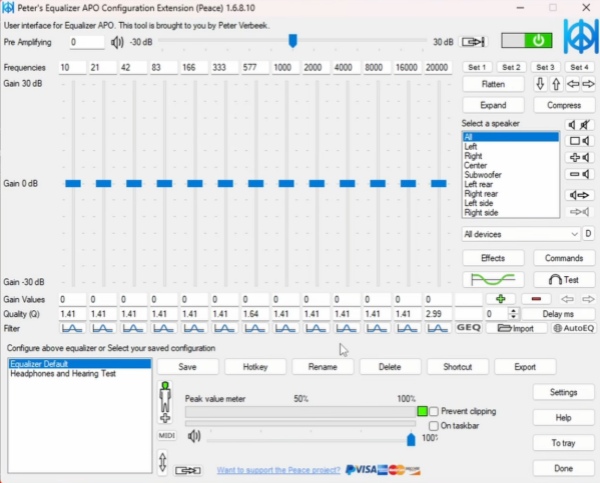Open the green curve graph window
Viewport: 600px width, 483px height.
coord(493,280)
